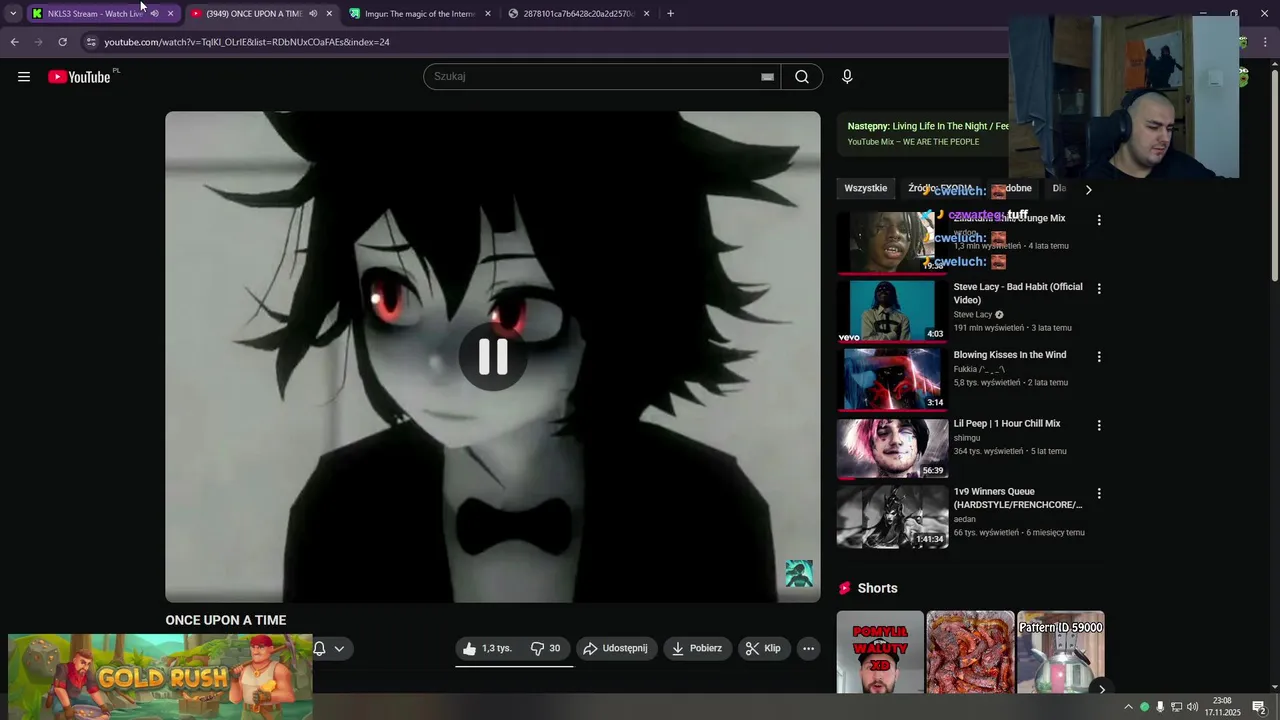Show hidden system tray icons chevron
This screenshot has height=720, width=1280.
pos(1129,707)
